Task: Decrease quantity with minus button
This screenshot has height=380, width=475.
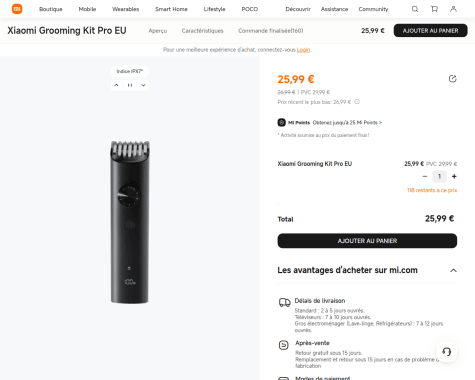Action: pos(425,176)
